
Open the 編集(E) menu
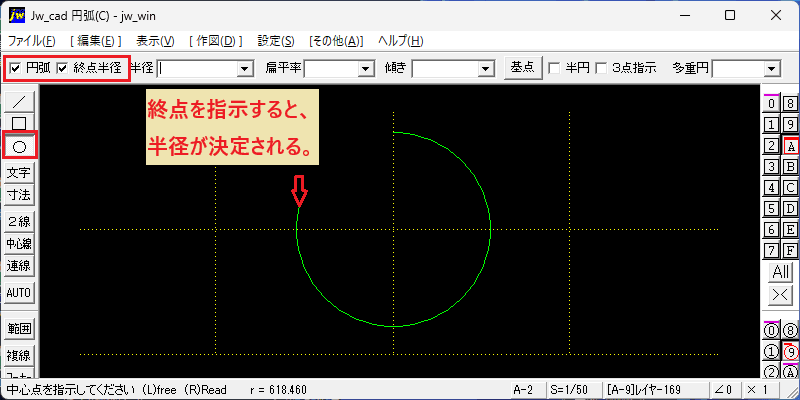tap(96, 41)
